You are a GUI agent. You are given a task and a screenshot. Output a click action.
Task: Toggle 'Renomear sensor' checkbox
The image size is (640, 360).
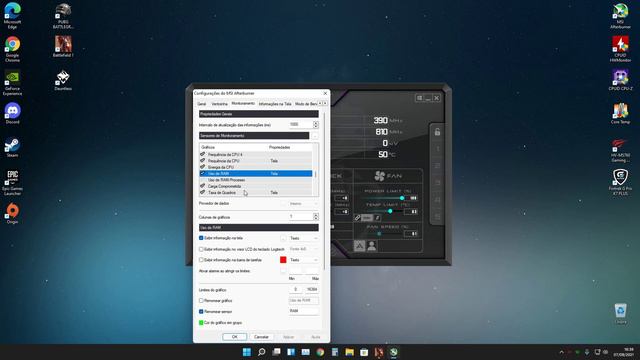(201, 311)
